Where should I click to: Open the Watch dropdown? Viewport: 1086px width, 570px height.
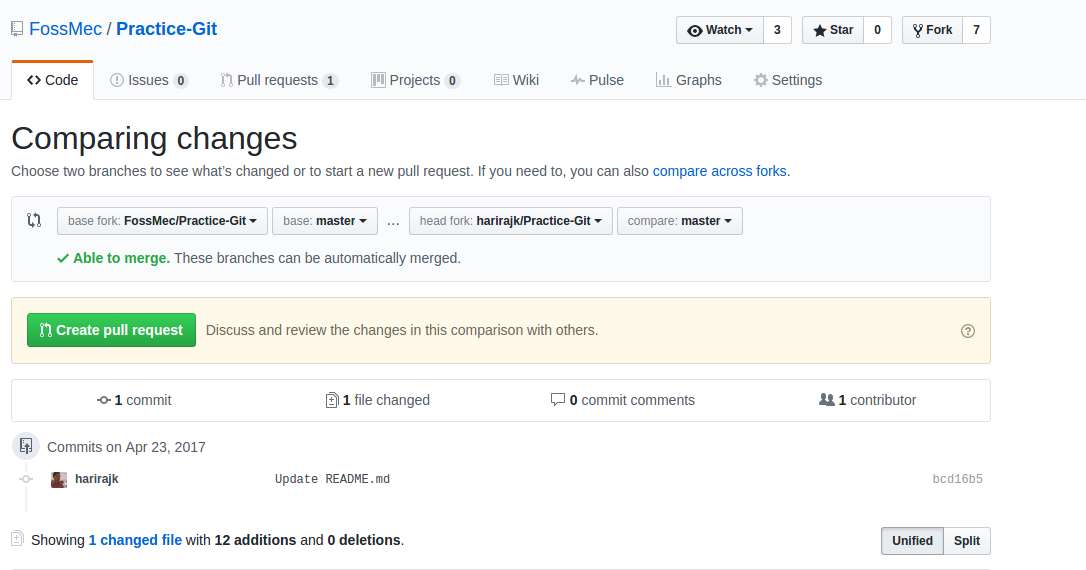[720, 30]
